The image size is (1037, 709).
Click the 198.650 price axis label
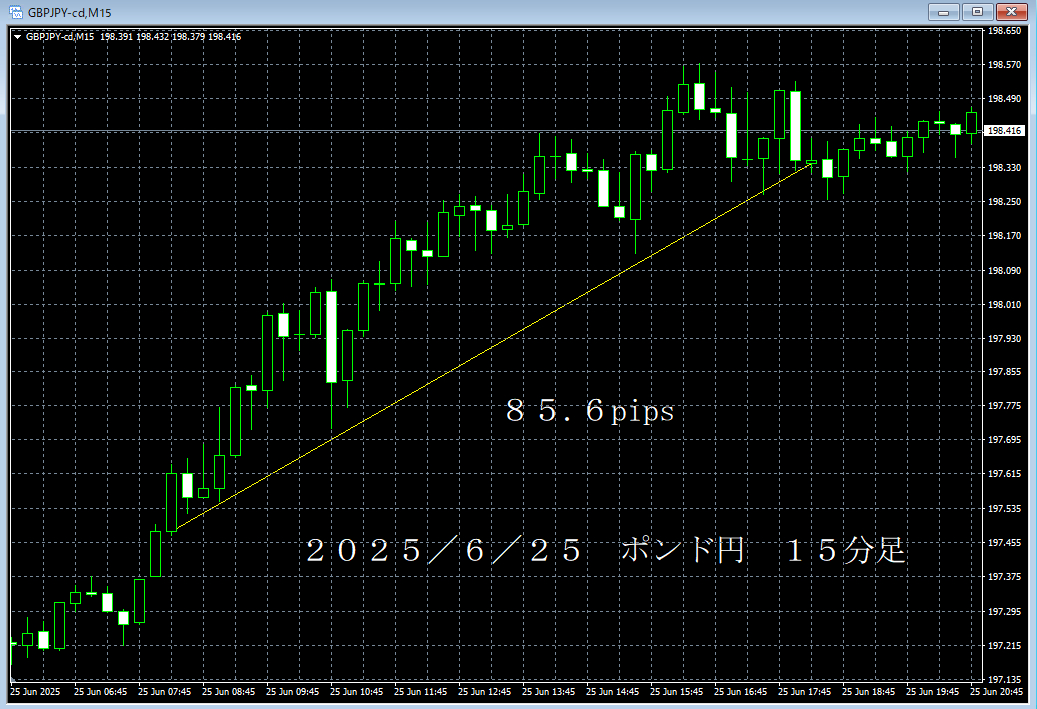click(x=1003, y=31)
